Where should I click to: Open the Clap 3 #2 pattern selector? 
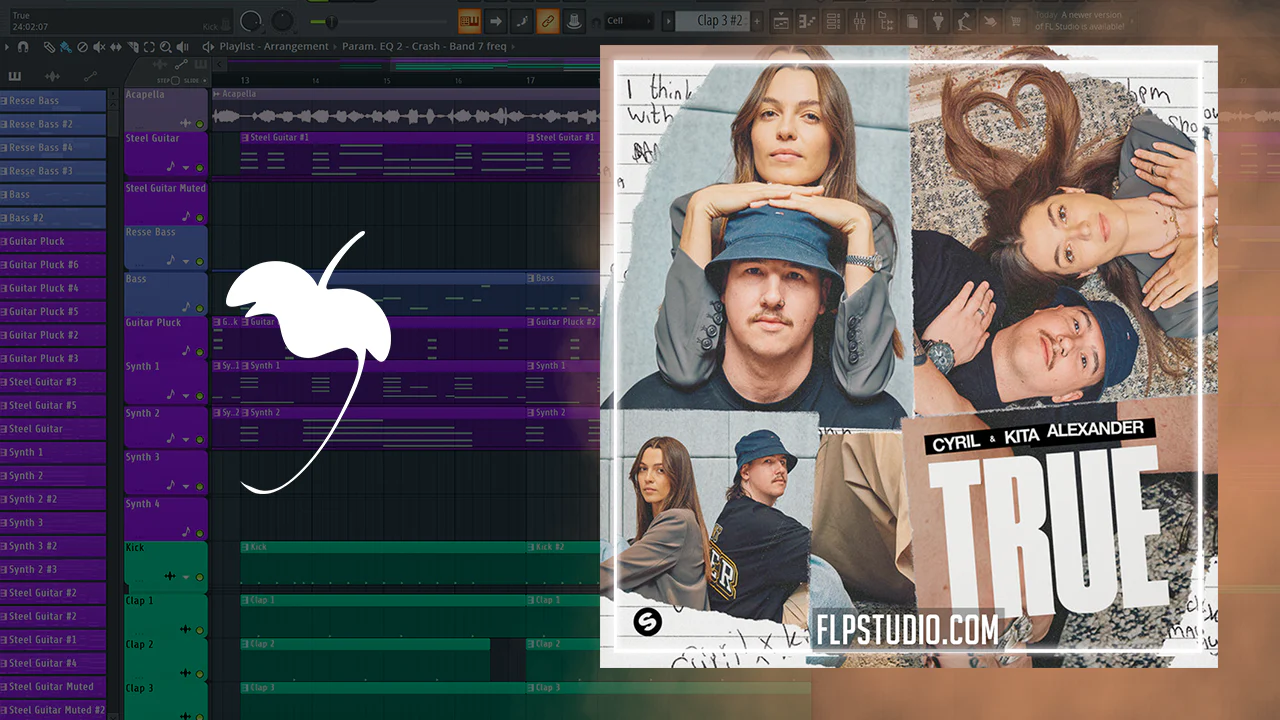tap(712, 20)
